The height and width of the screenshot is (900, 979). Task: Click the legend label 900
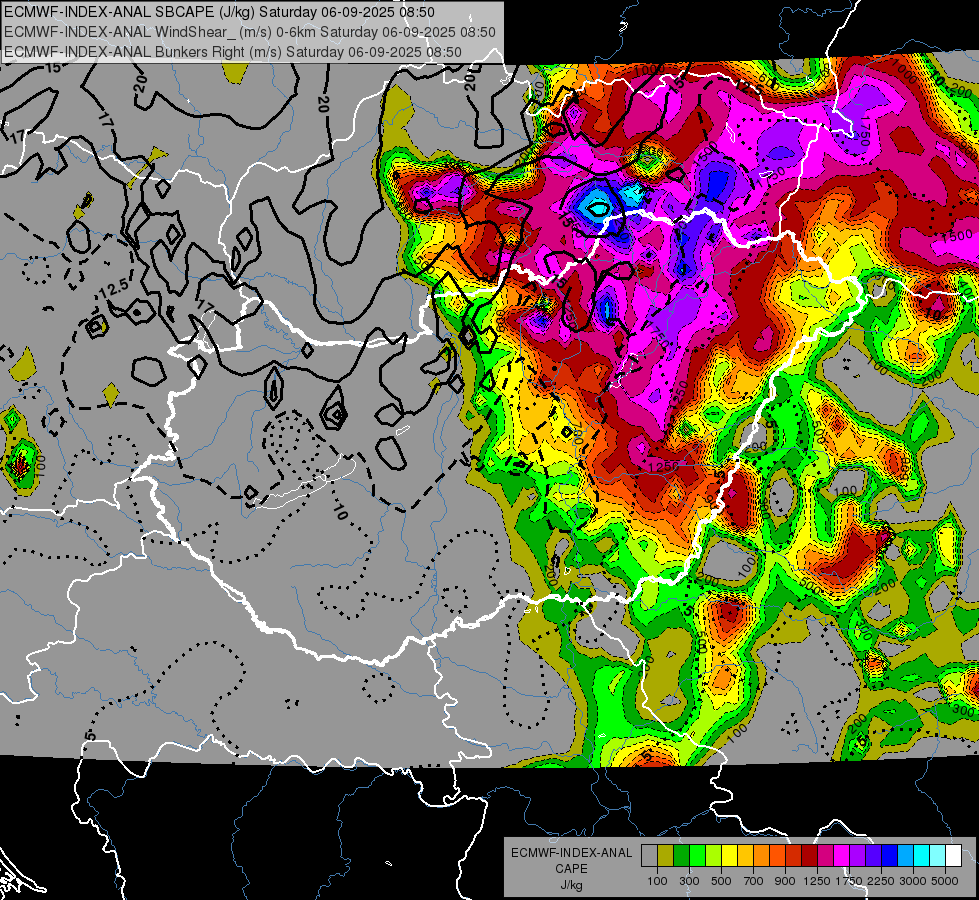click(785, 881)
